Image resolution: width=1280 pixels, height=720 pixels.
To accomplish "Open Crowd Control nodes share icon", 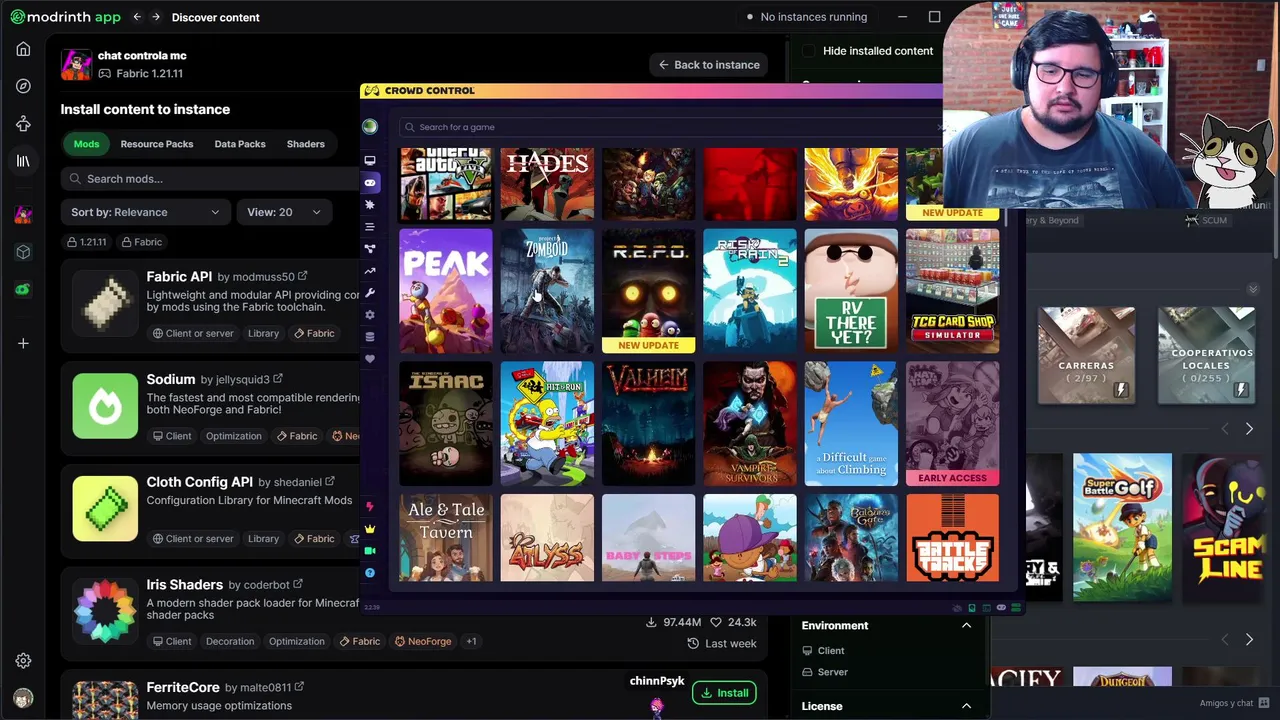I will point(370,249).
